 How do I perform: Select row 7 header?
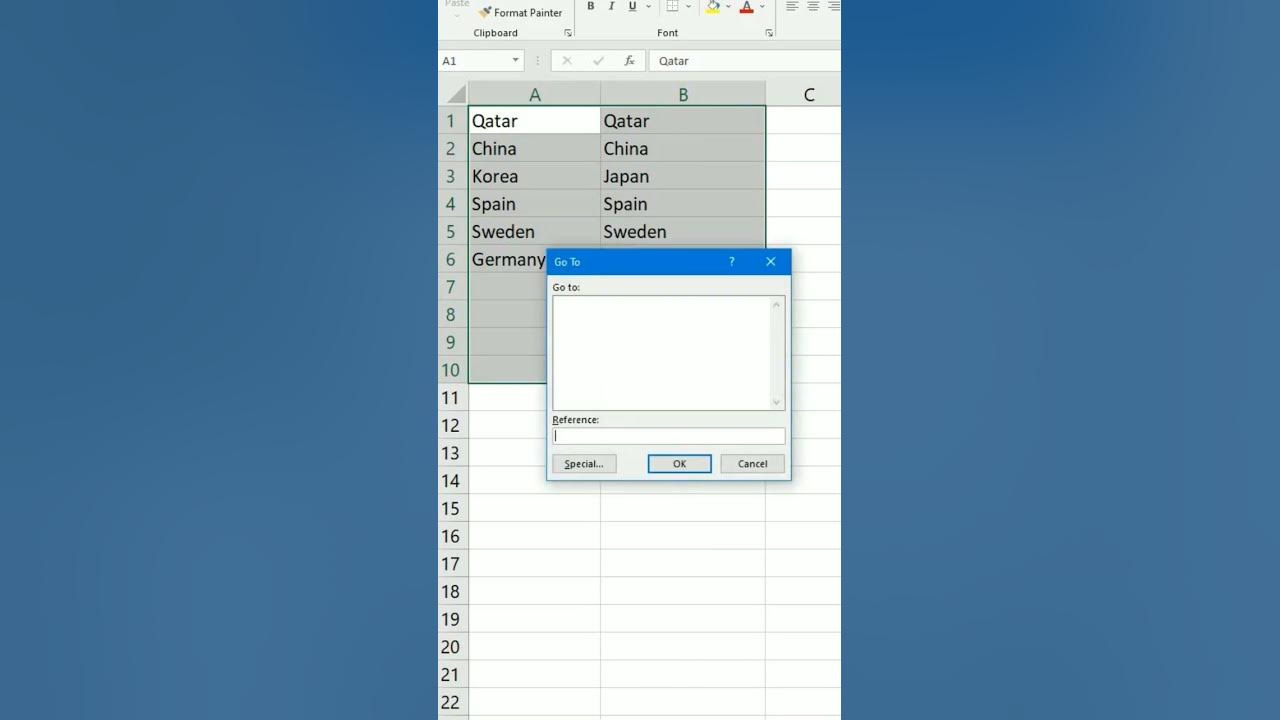451,287
